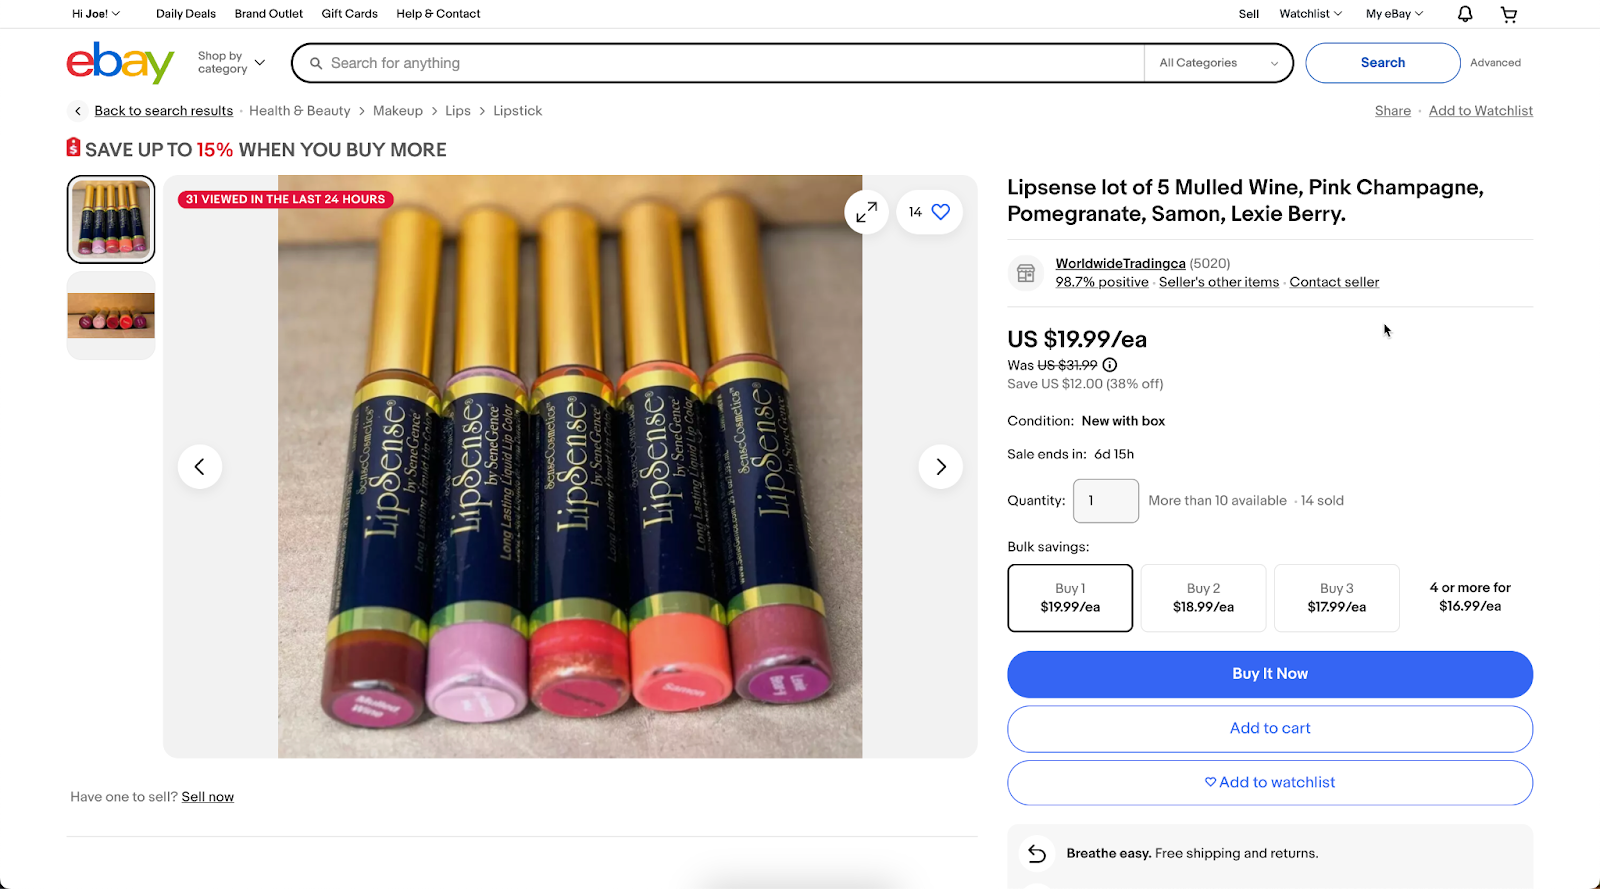This screenshot has height=889, width=1600.
Task: Open the notification bell
Action: point(1463,13)
